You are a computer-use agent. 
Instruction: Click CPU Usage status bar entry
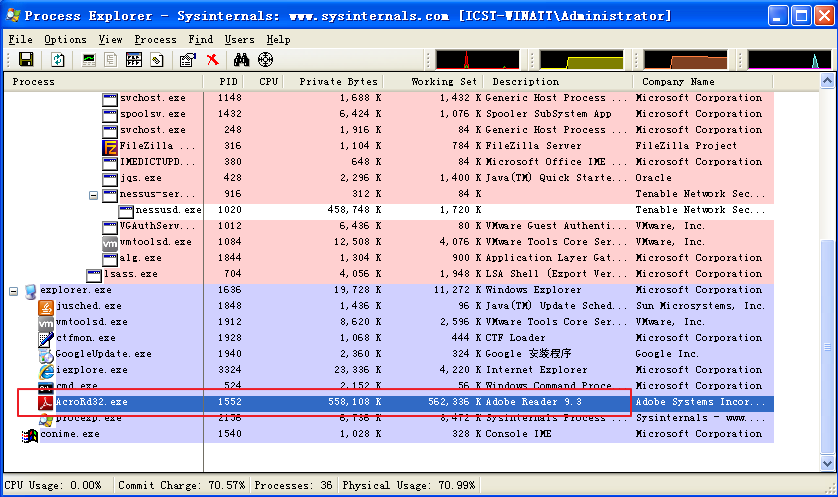pyautogui.click(x=53, y=485)
